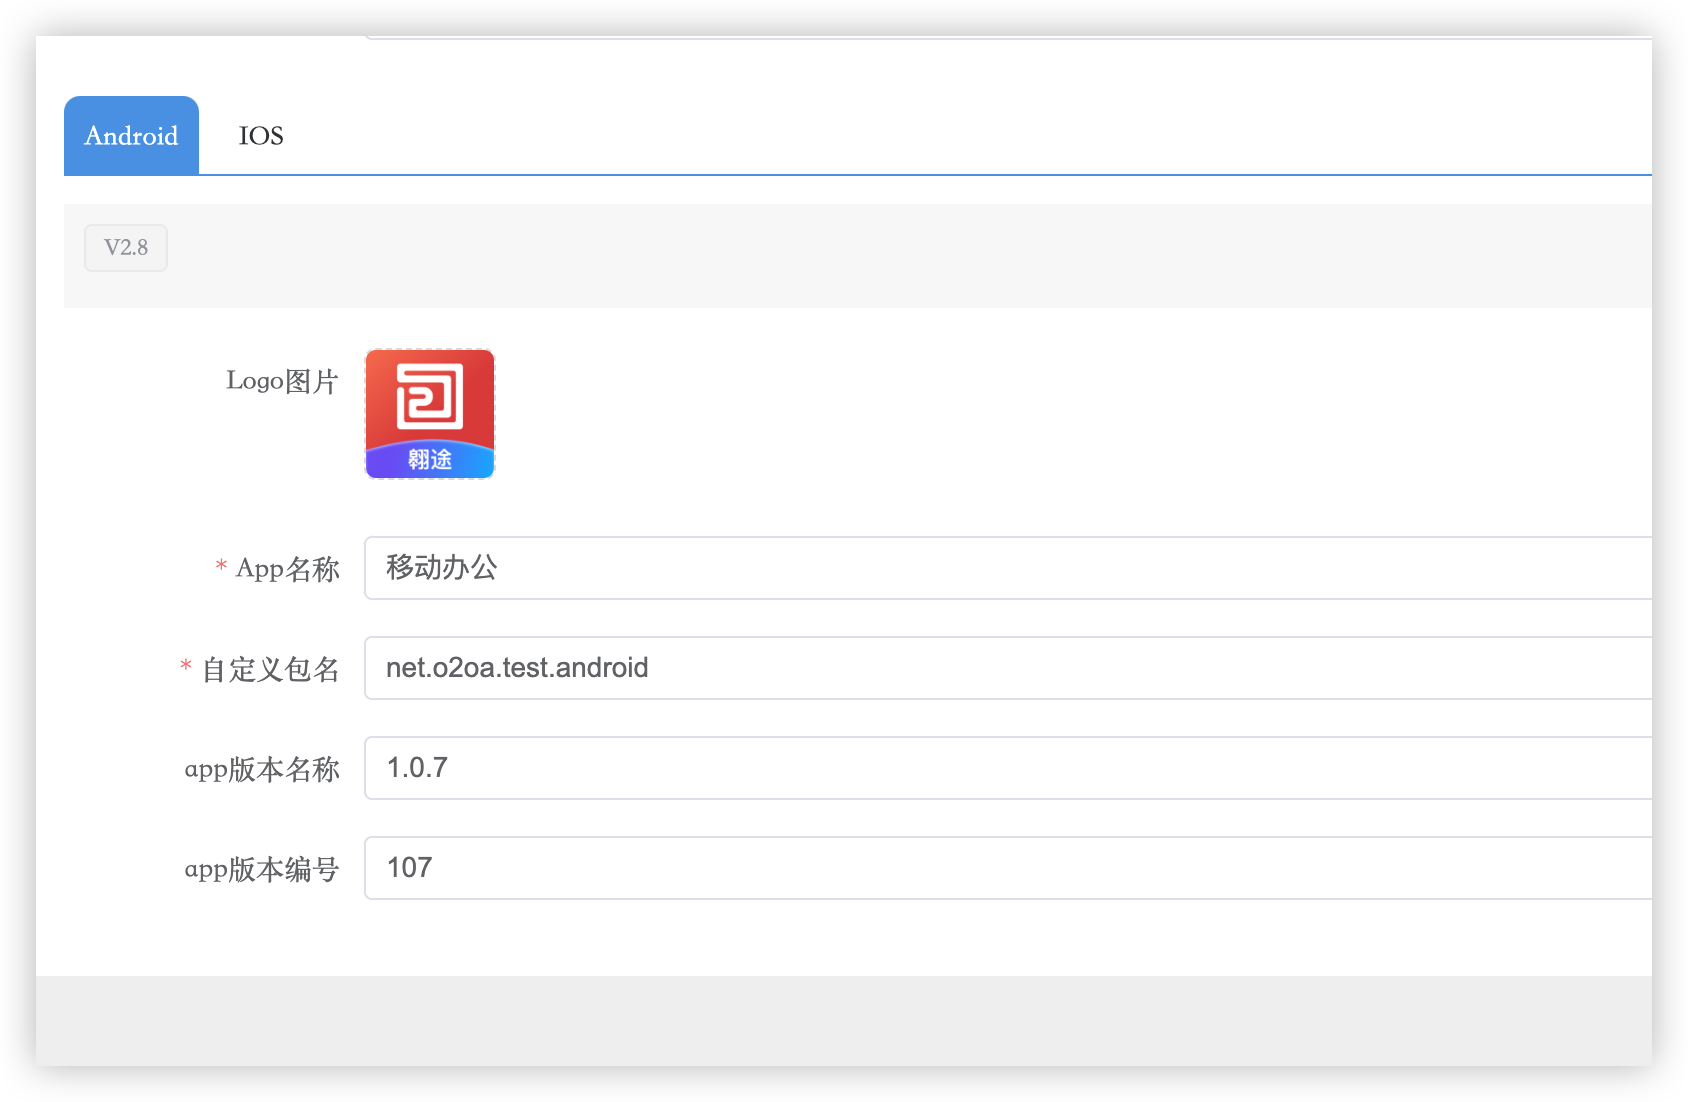Focus the app版本名称 field showing 1.0.7
Image resolution: width=1688 pixels, height=1102 pixels.
[x=1000, y=768]
